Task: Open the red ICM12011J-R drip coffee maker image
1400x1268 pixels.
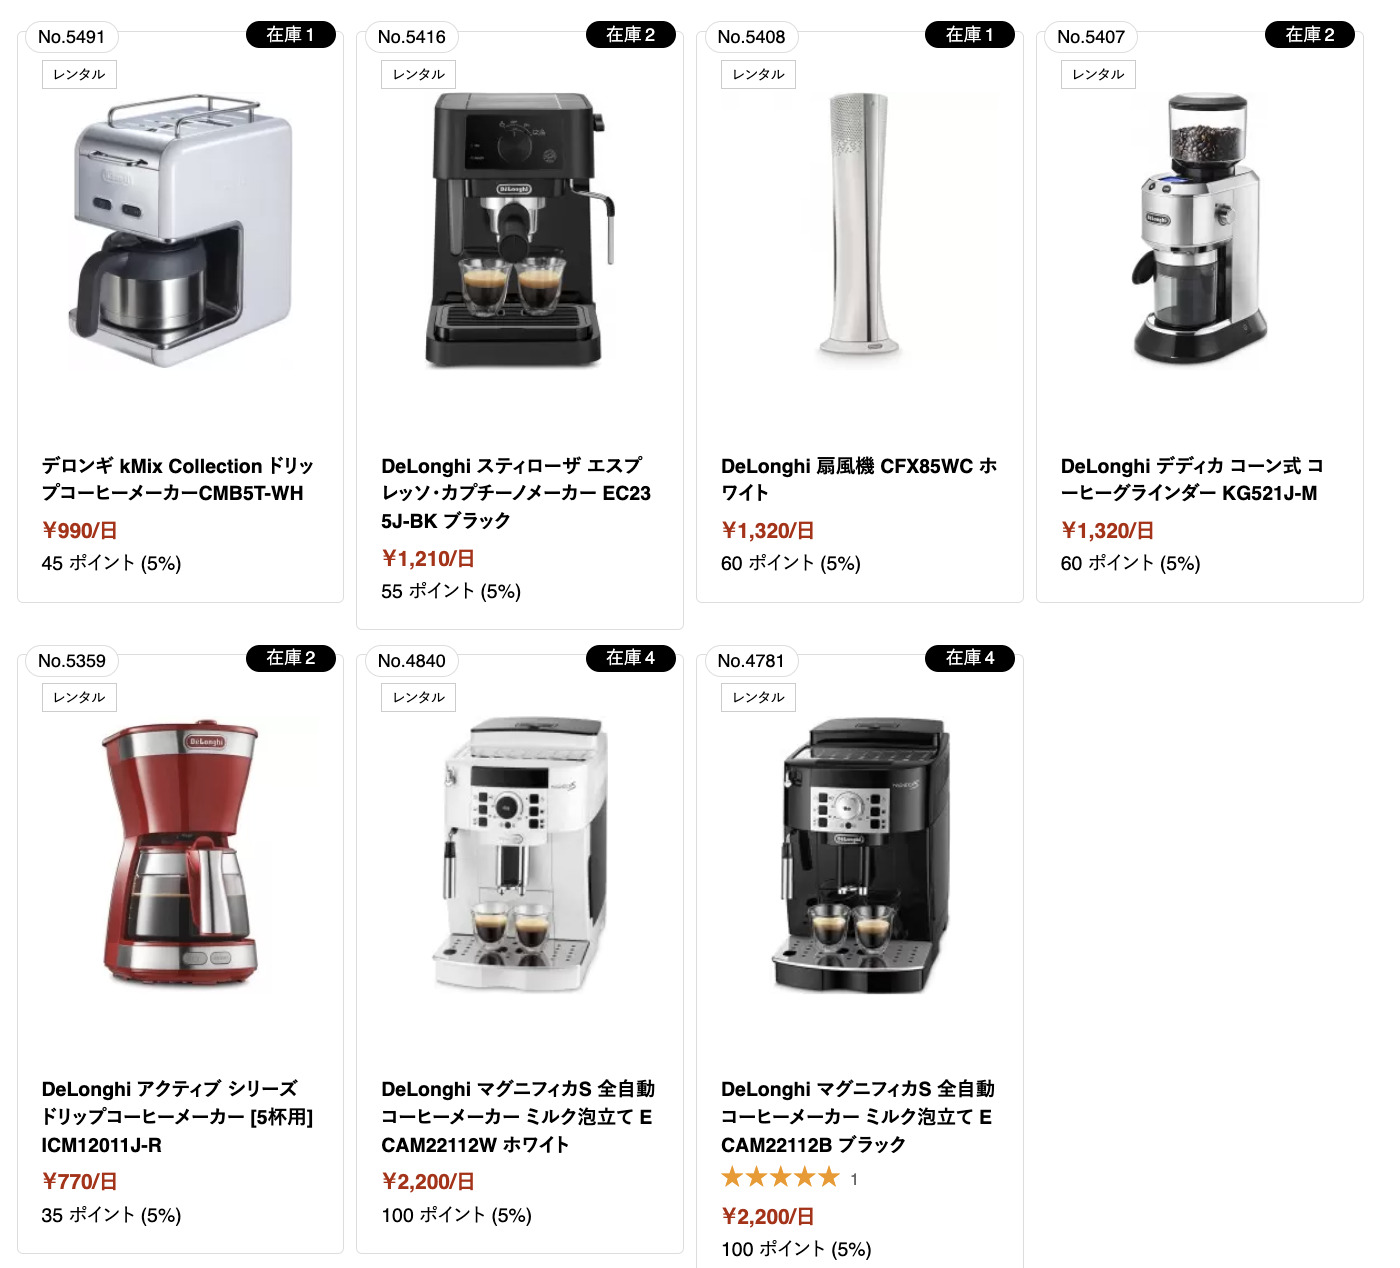Action: 180,853
